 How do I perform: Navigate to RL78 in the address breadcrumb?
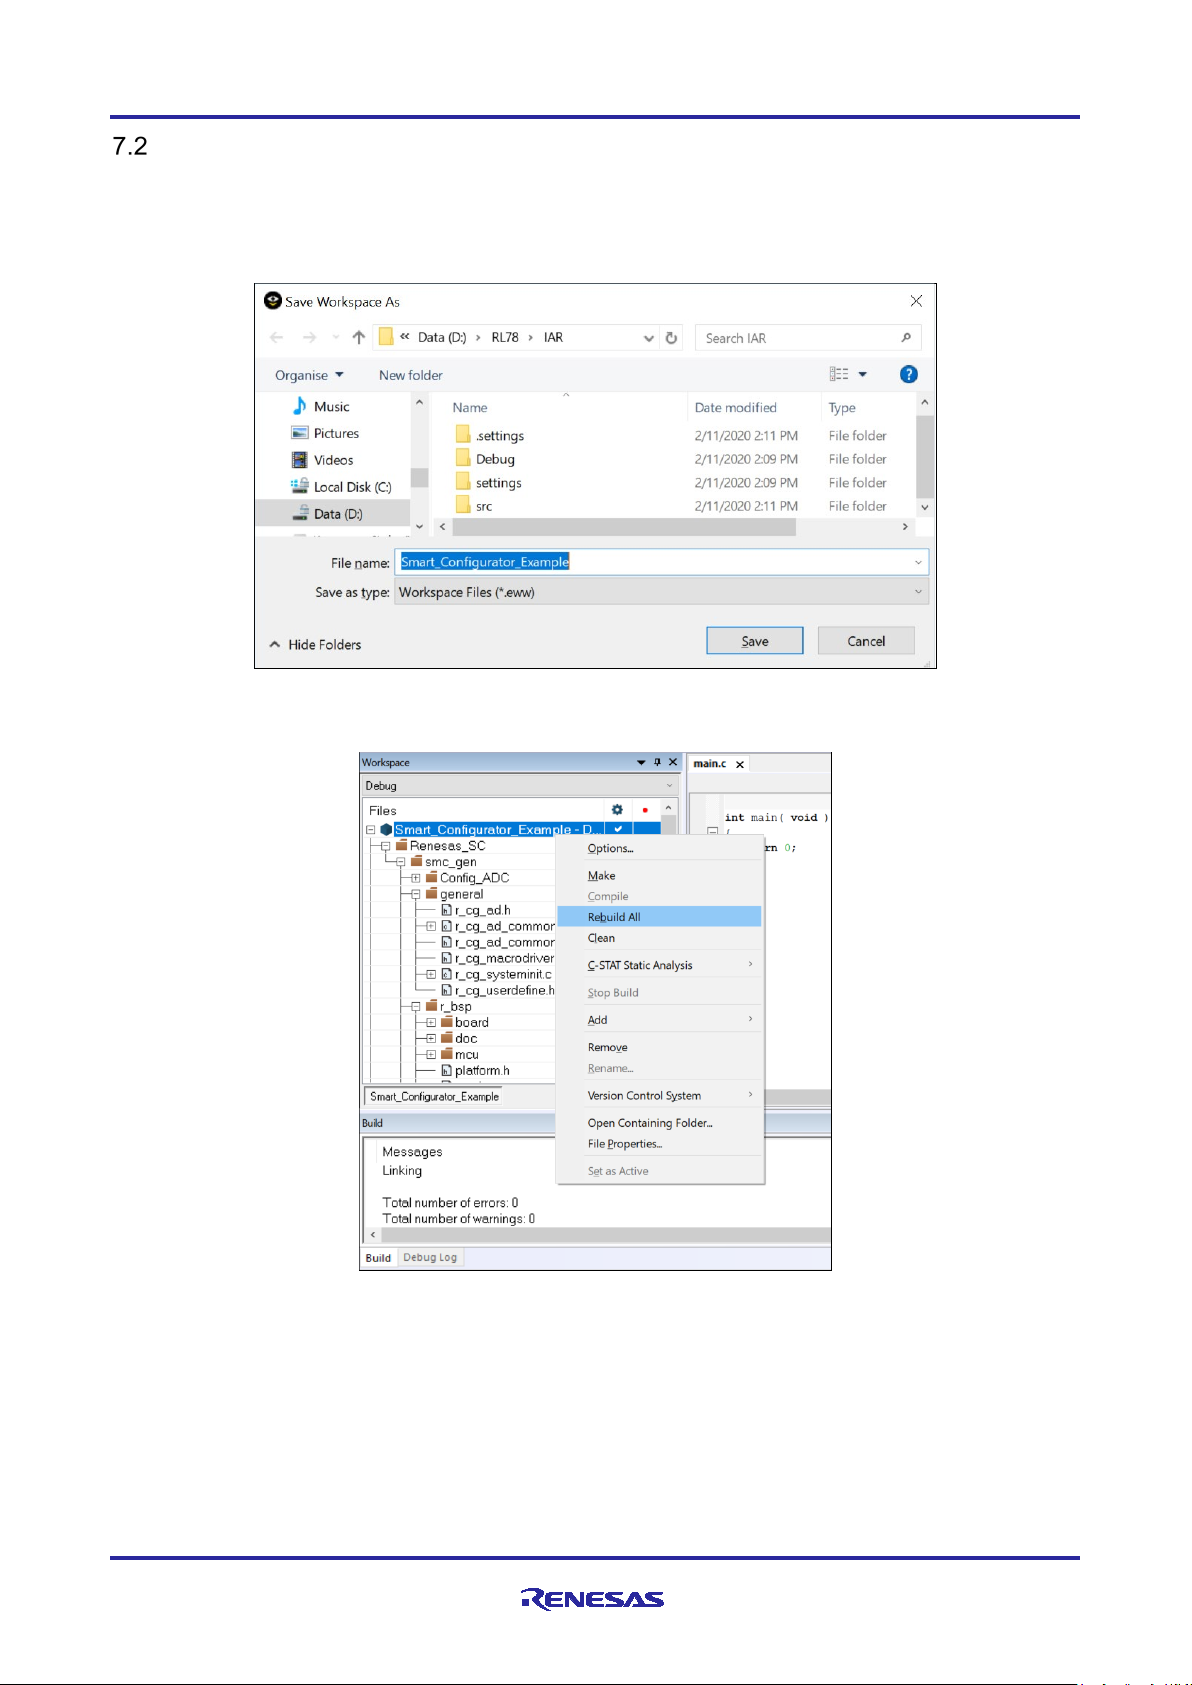click(x=505, y=338)
